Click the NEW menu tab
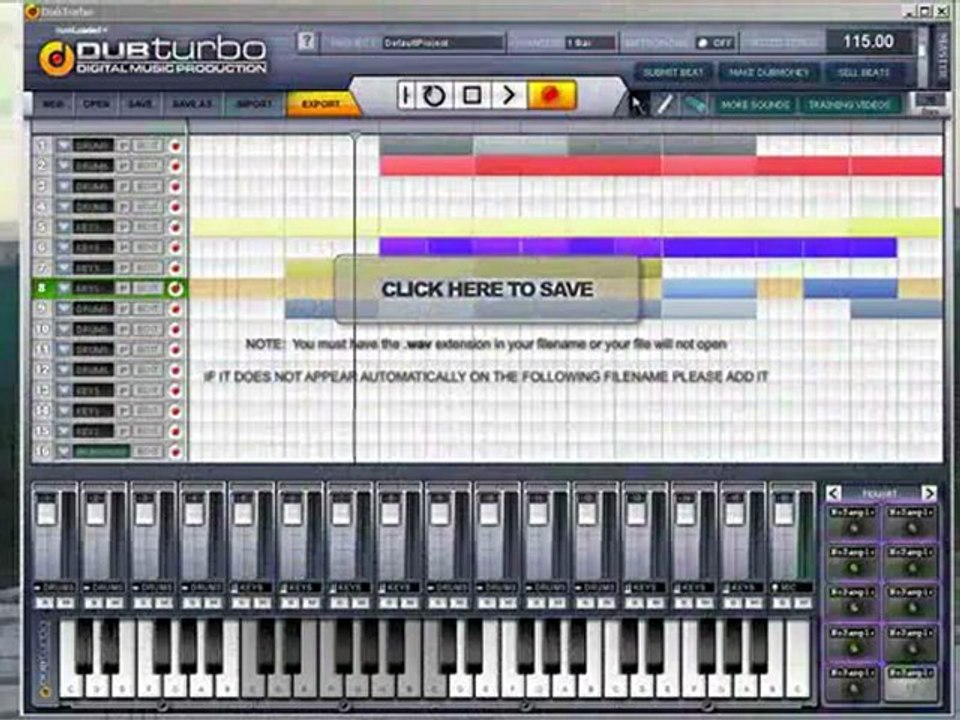The height and width of the screenshot is (720, 960). pyautogui.click(x=53, y=104)
